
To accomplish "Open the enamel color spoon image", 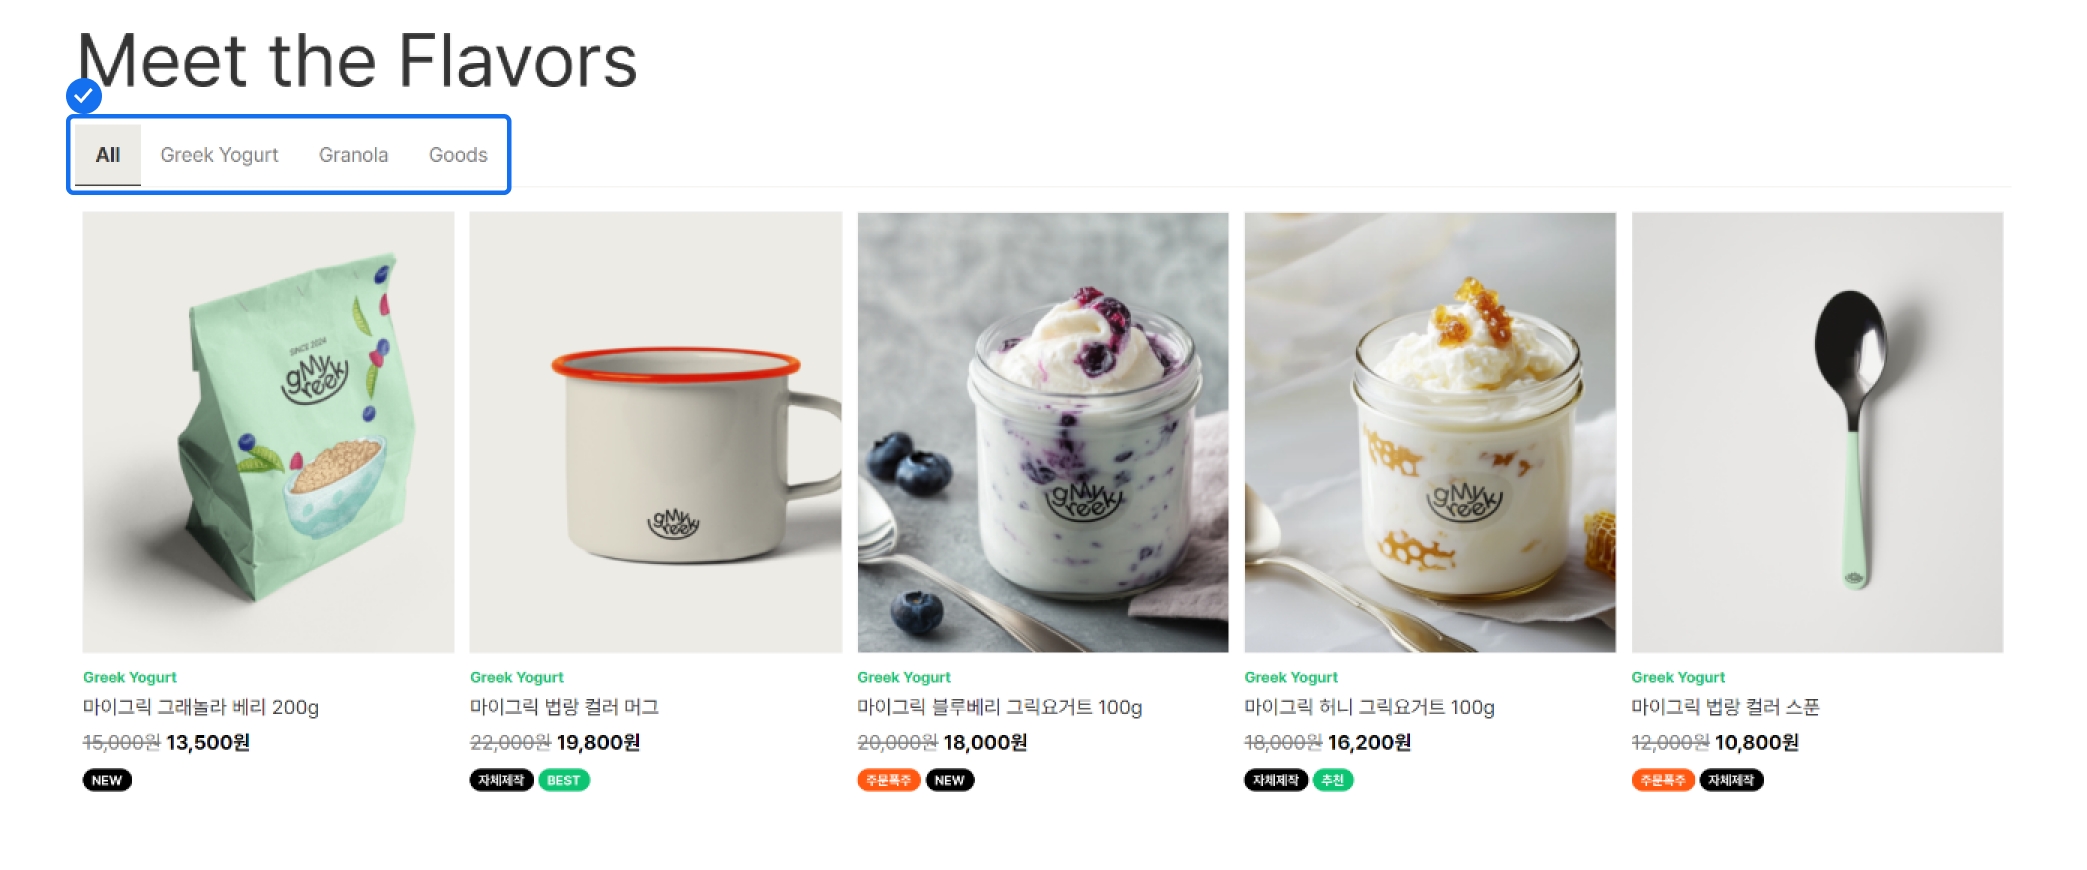I will (x=1817, y=432).
